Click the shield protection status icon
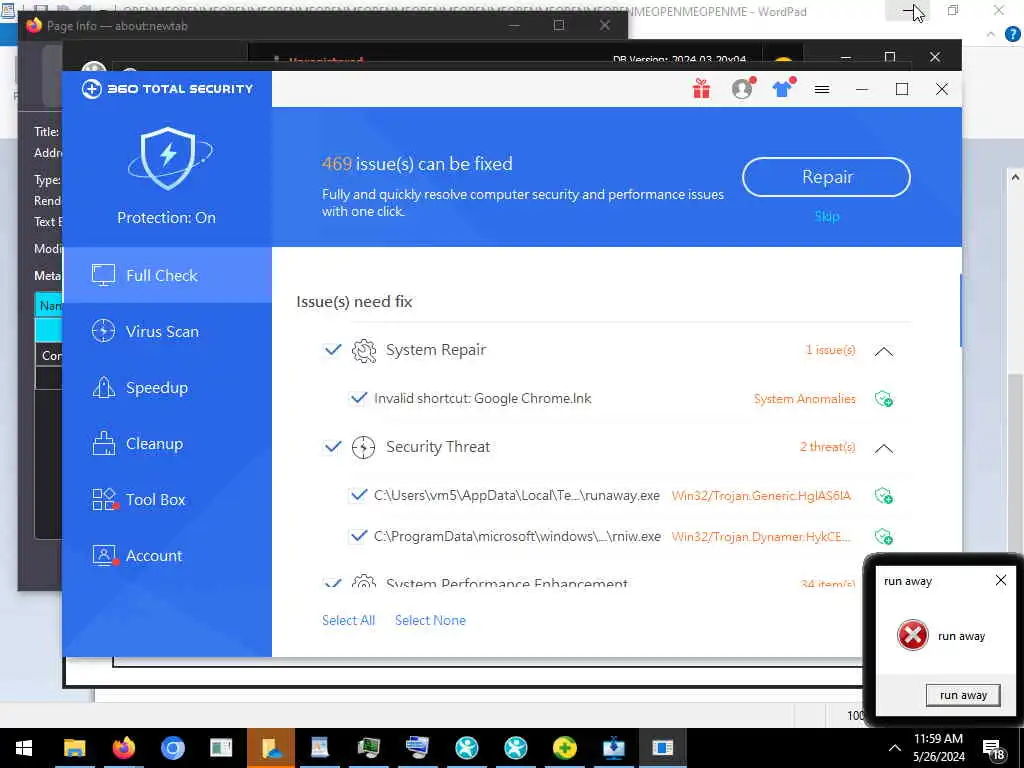 pos(169,158)
